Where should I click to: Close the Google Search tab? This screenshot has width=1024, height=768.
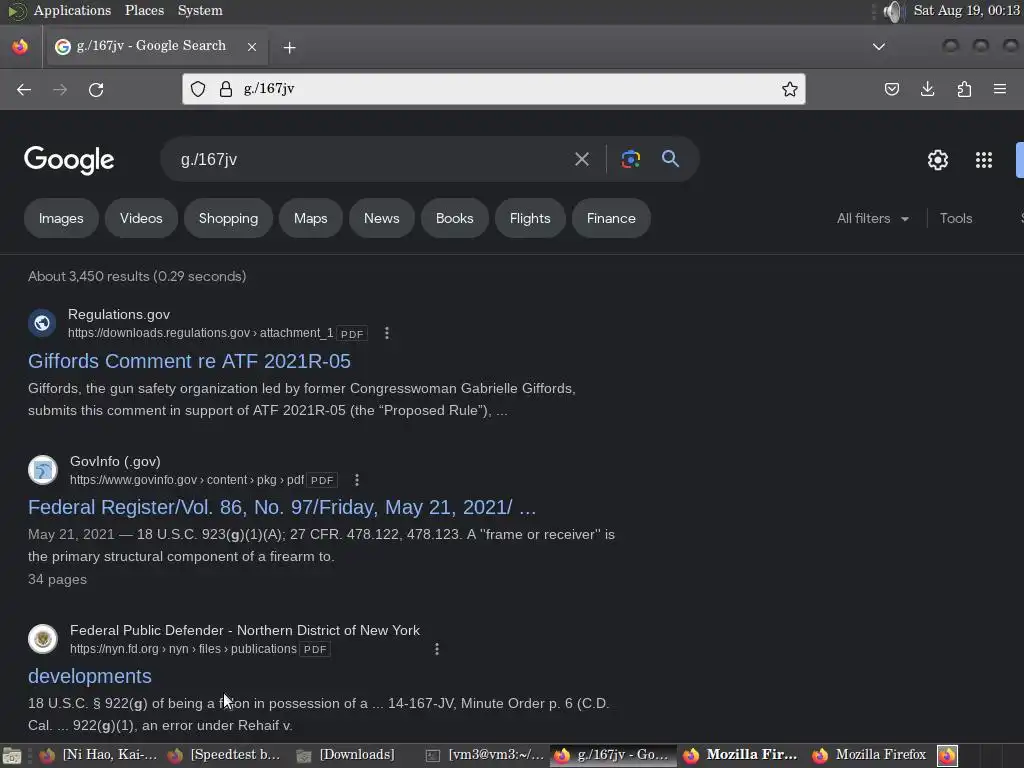251,47
